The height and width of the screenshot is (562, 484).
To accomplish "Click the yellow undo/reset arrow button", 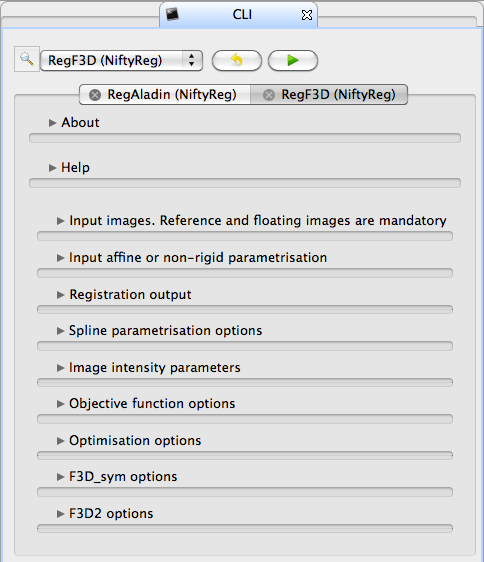I will coord(237,60).
